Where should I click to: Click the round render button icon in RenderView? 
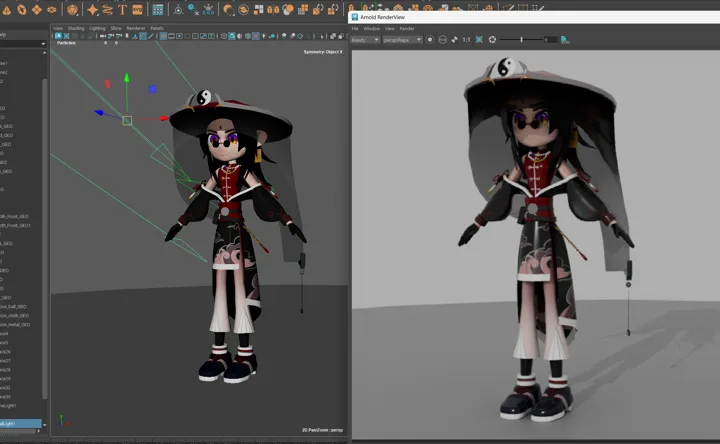(x=430, y=40)
